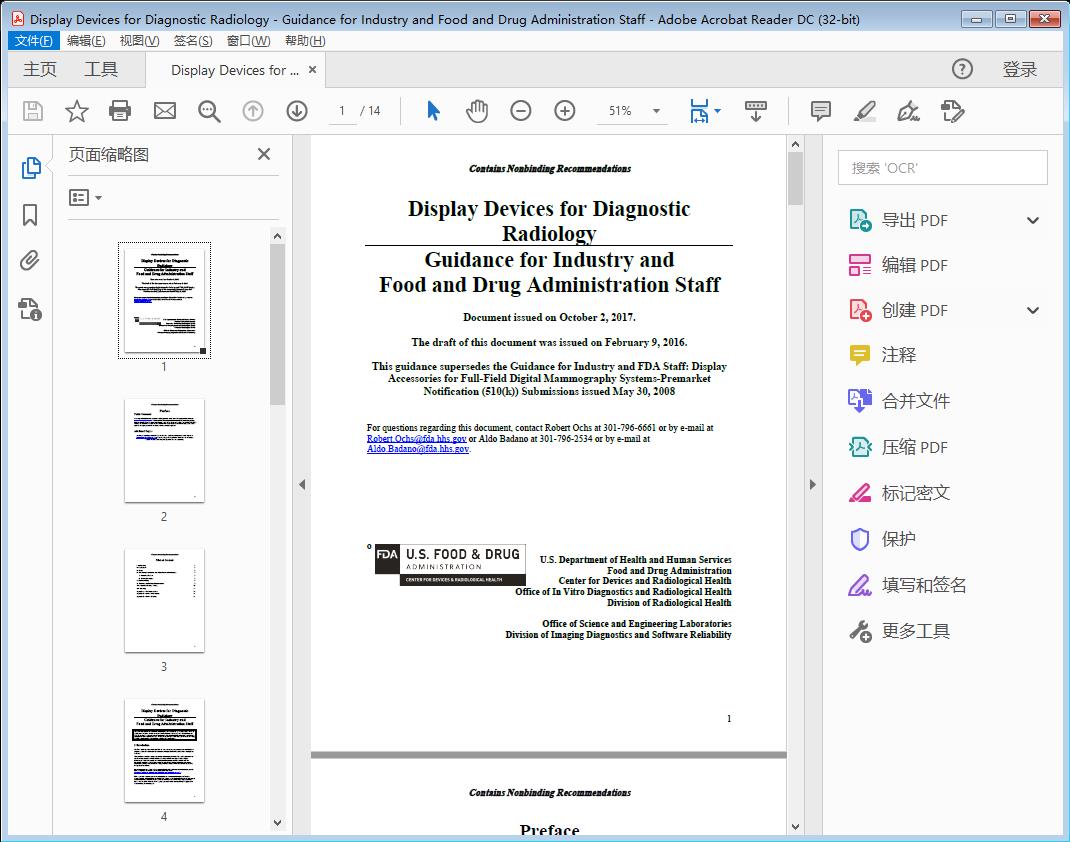Screen dimensions: 1070x842
Task: Toggle the page thumbnails panel
Action: [29, 168]
